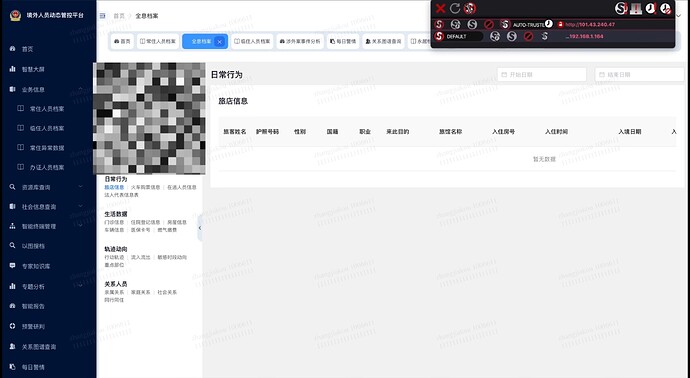Select the 敏感时段动向 link
This screenshot has height=378, width=690.
coord(172,257)
